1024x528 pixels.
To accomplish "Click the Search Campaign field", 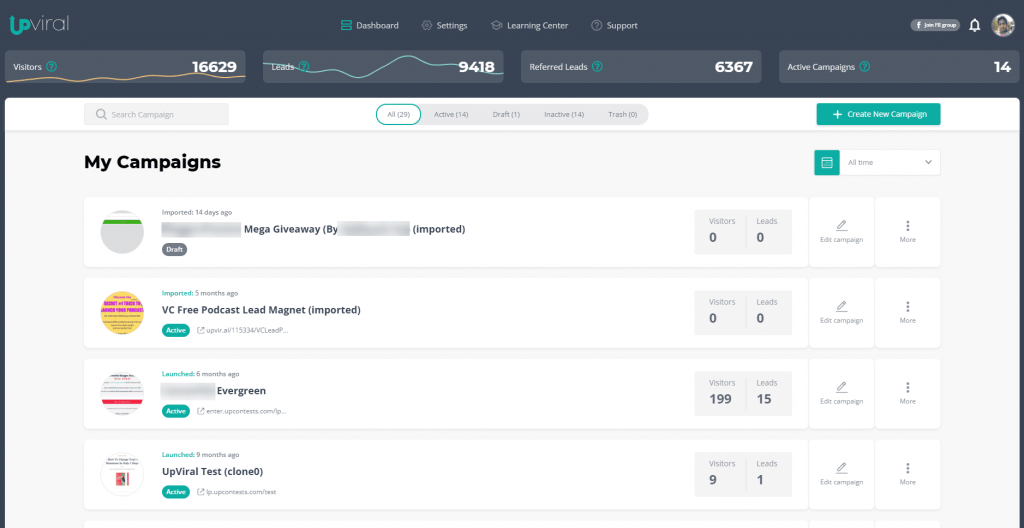I will [156, 115].
